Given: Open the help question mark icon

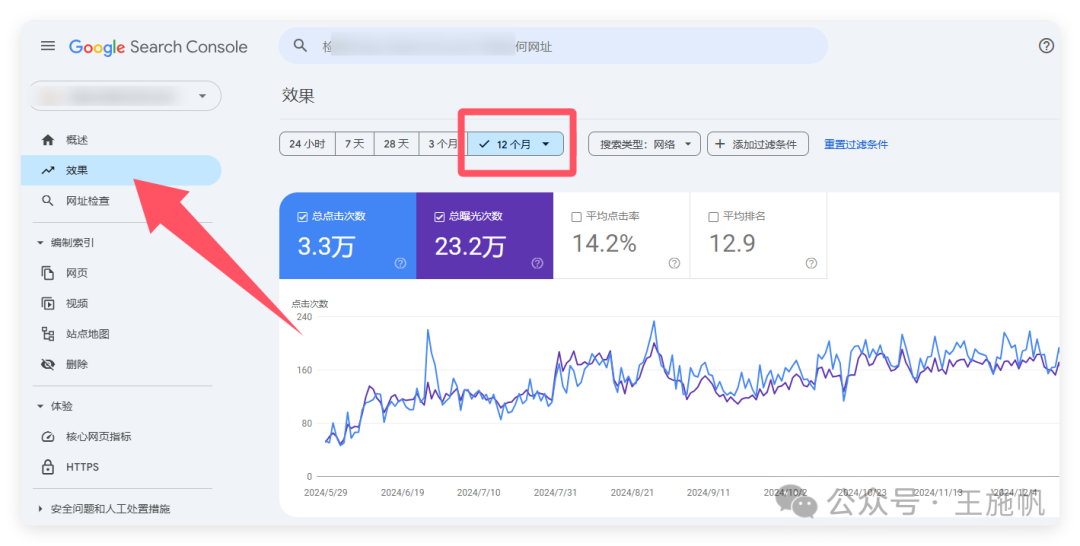Looking at the screenshot, I should click(1046, 45).
